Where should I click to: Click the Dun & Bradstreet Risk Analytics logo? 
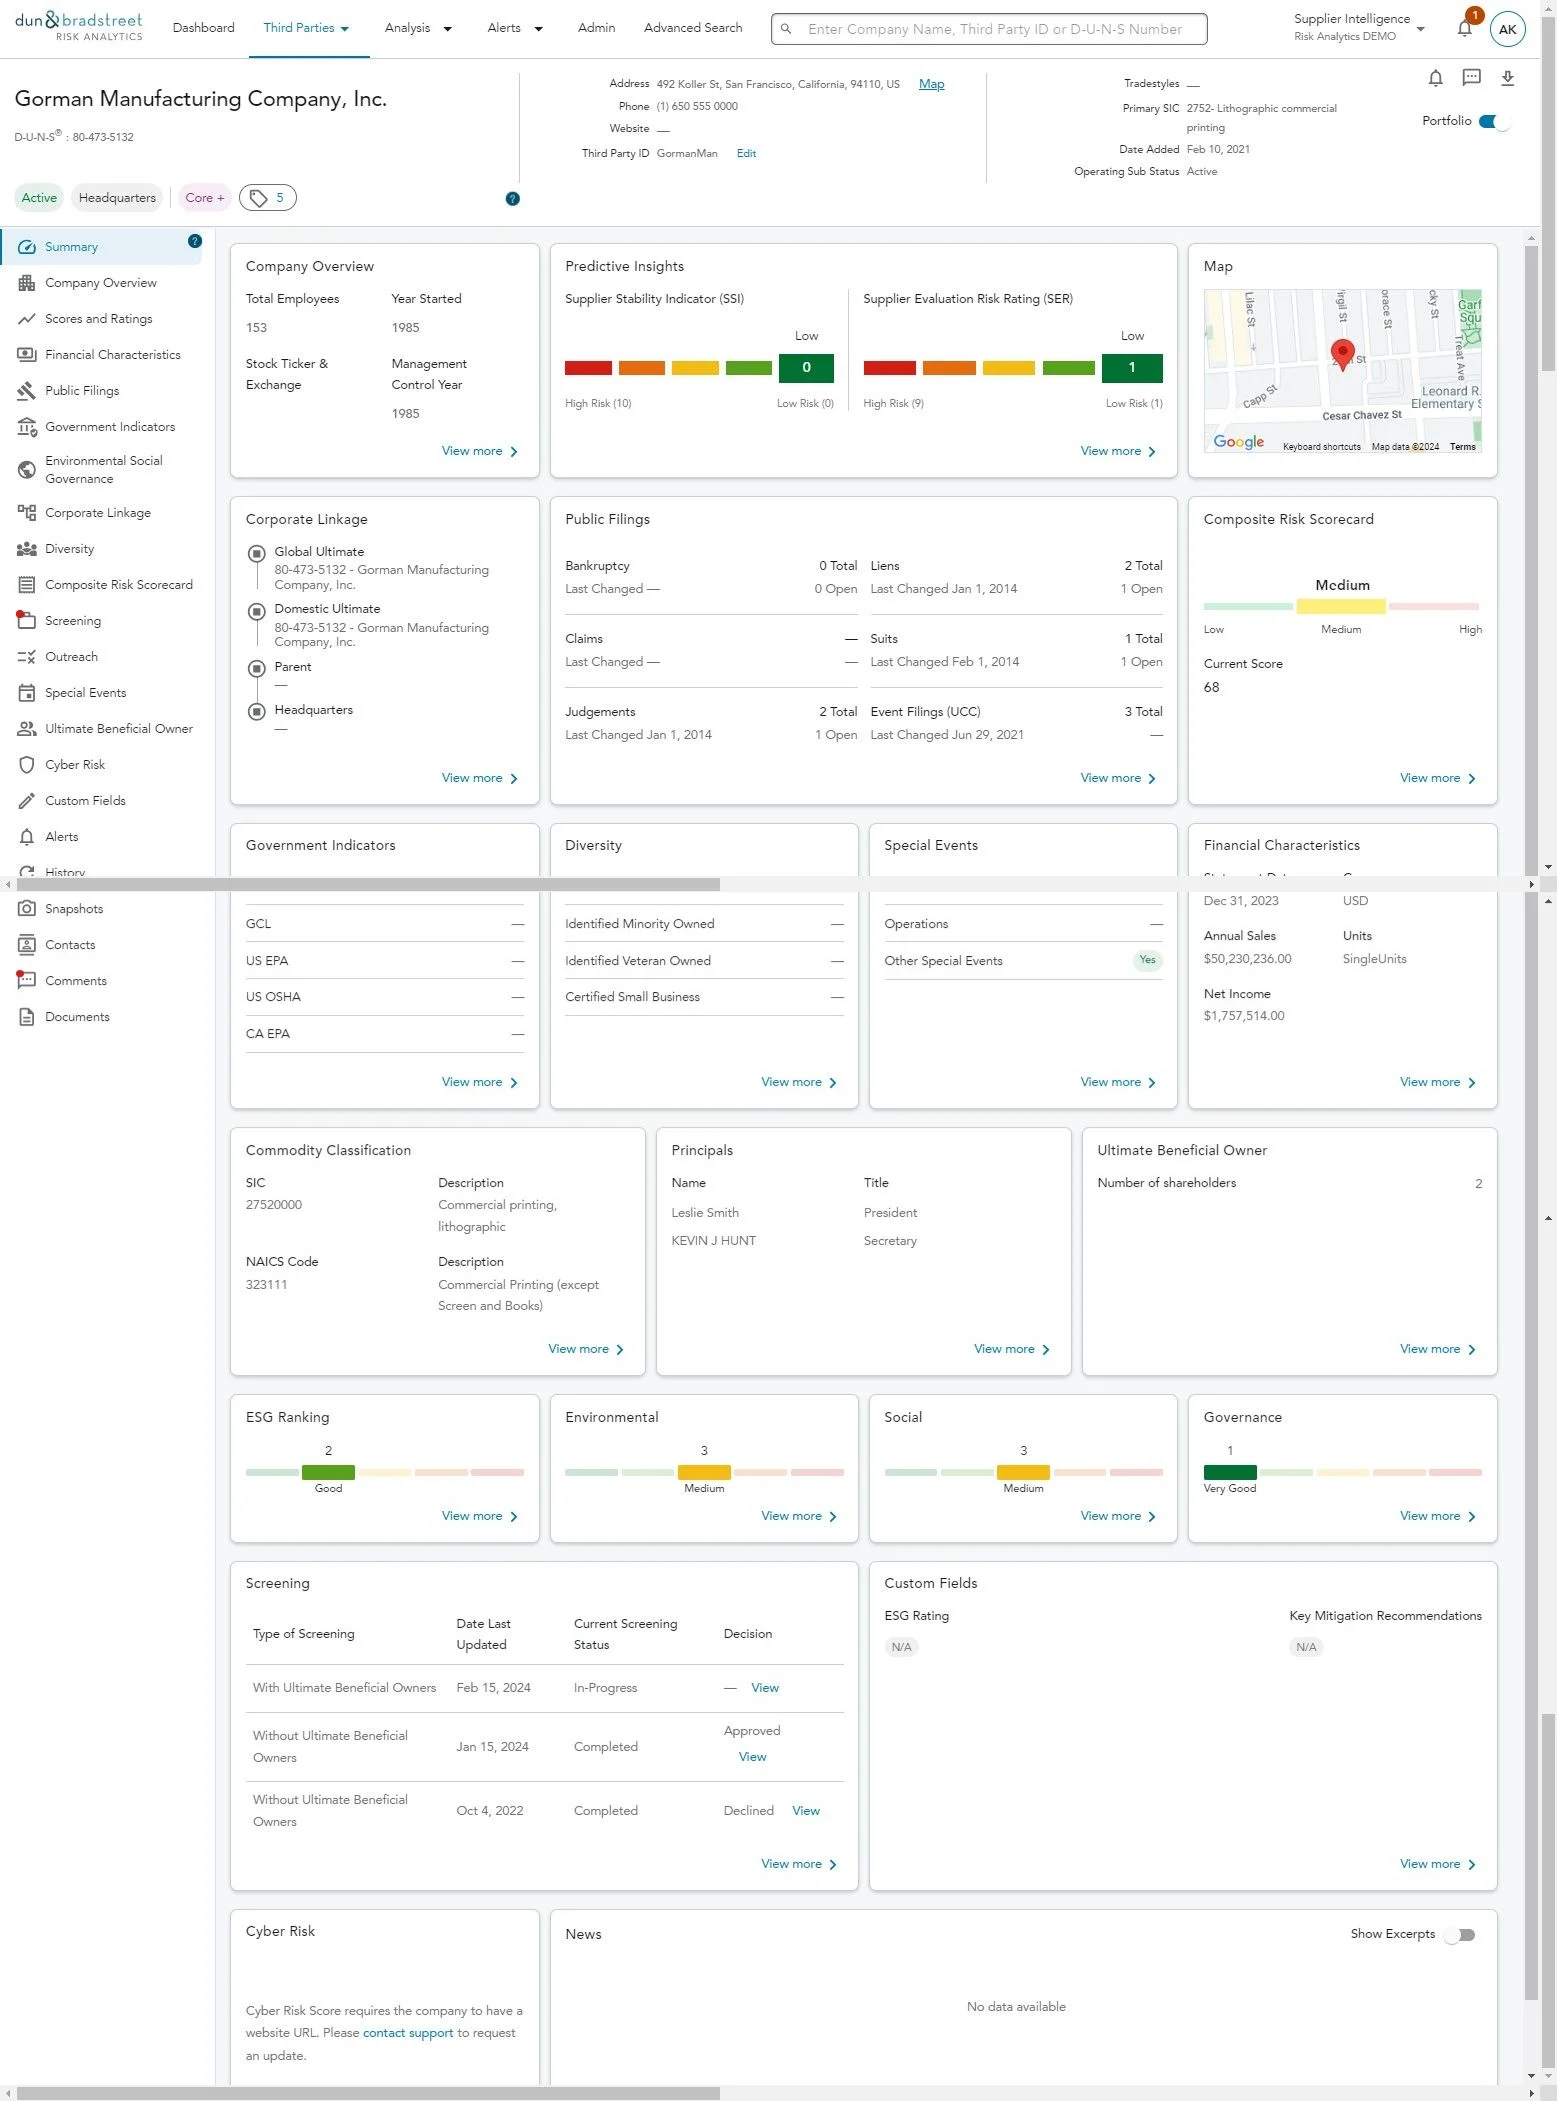tap(78, 27)
